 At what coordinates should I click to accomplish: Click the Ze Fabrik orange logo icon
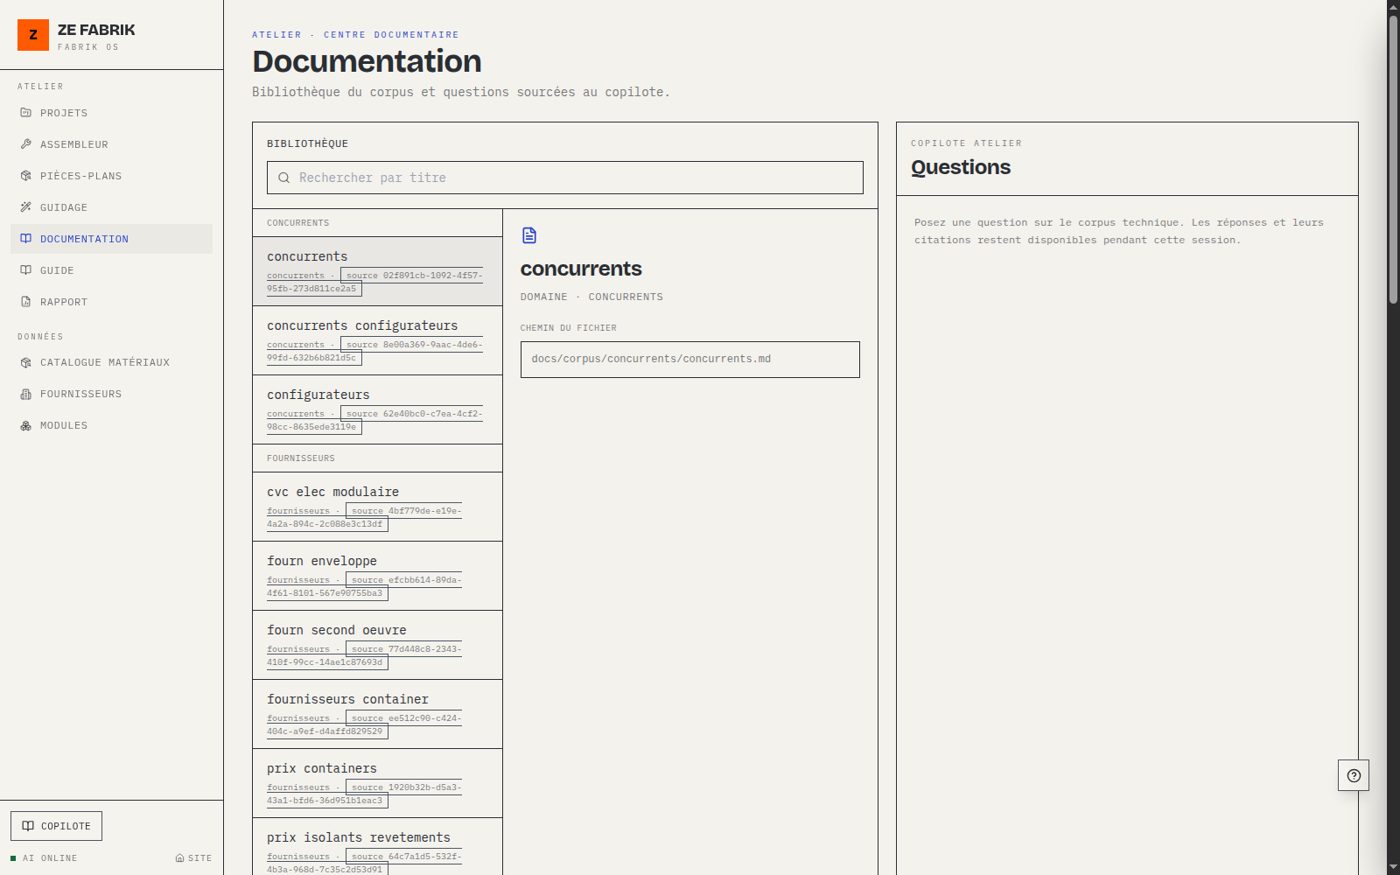click(33, 35)
